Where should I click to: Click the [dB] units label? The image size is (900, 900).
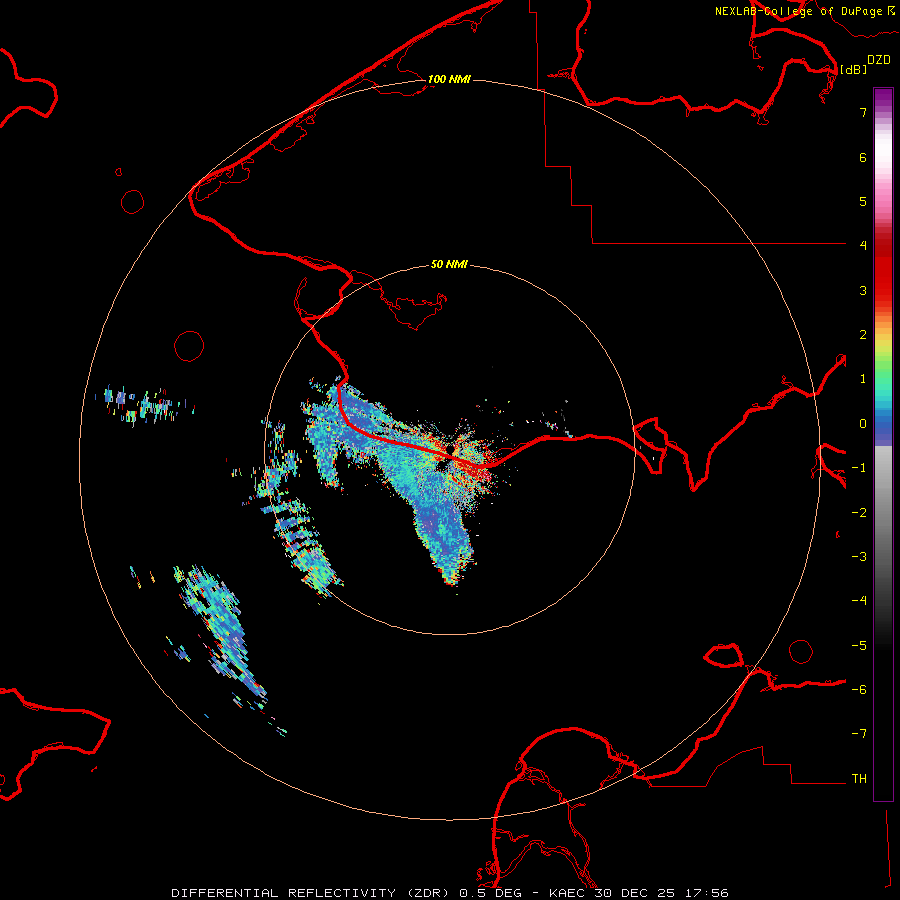pyautogui.click(x=854, y=70)
